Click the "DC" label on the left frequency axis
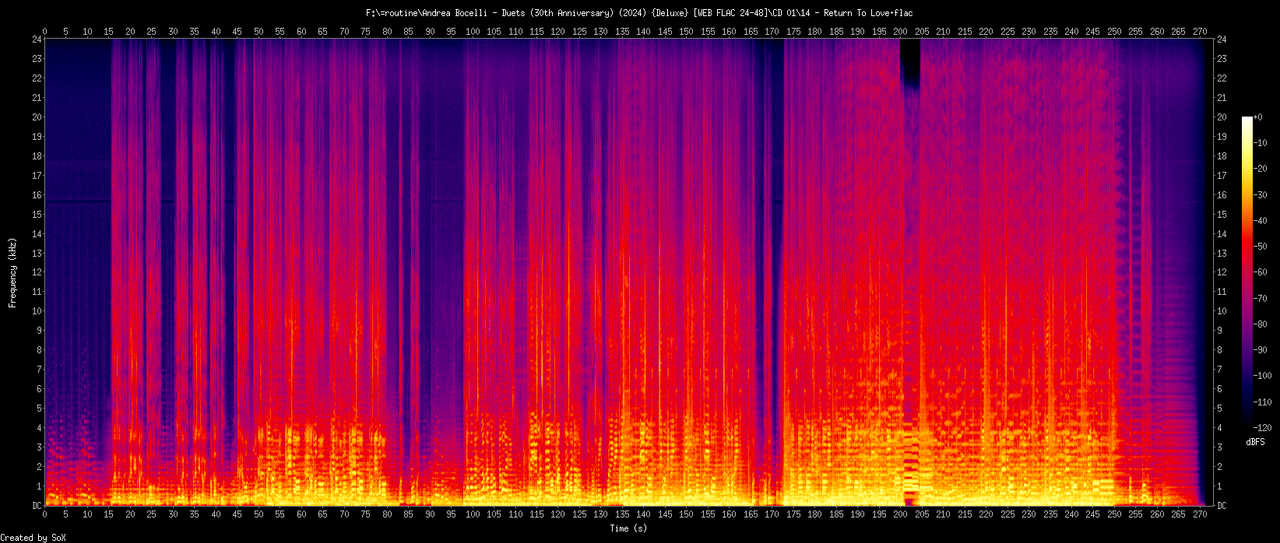The image size is (1280, 543). click(x=36, y=506)
